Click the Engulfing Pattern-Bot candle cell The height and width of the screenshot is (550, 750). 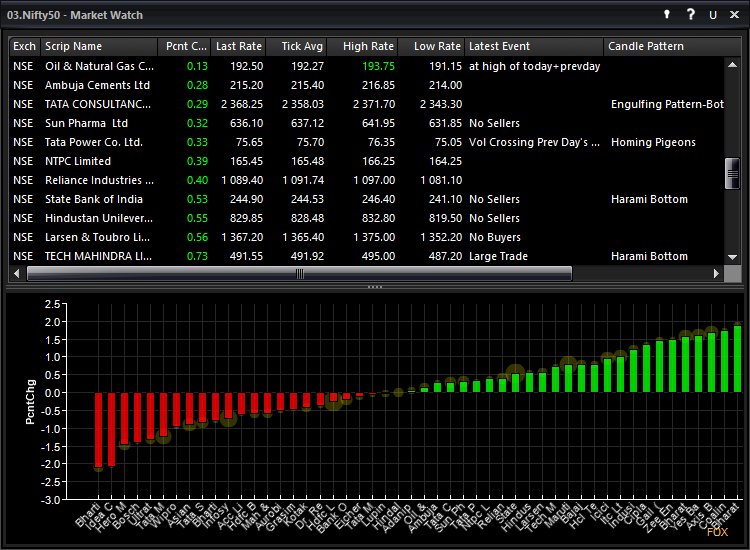coord(667,104)
